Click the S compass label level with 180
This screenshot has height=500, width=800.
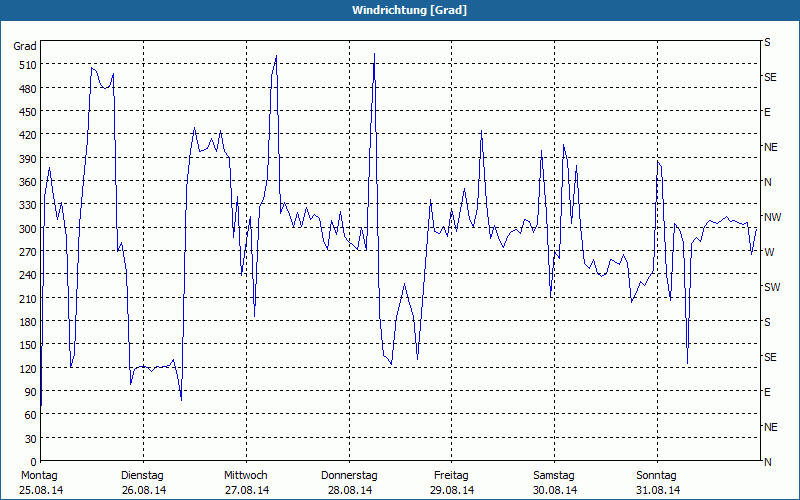[767, 322]
